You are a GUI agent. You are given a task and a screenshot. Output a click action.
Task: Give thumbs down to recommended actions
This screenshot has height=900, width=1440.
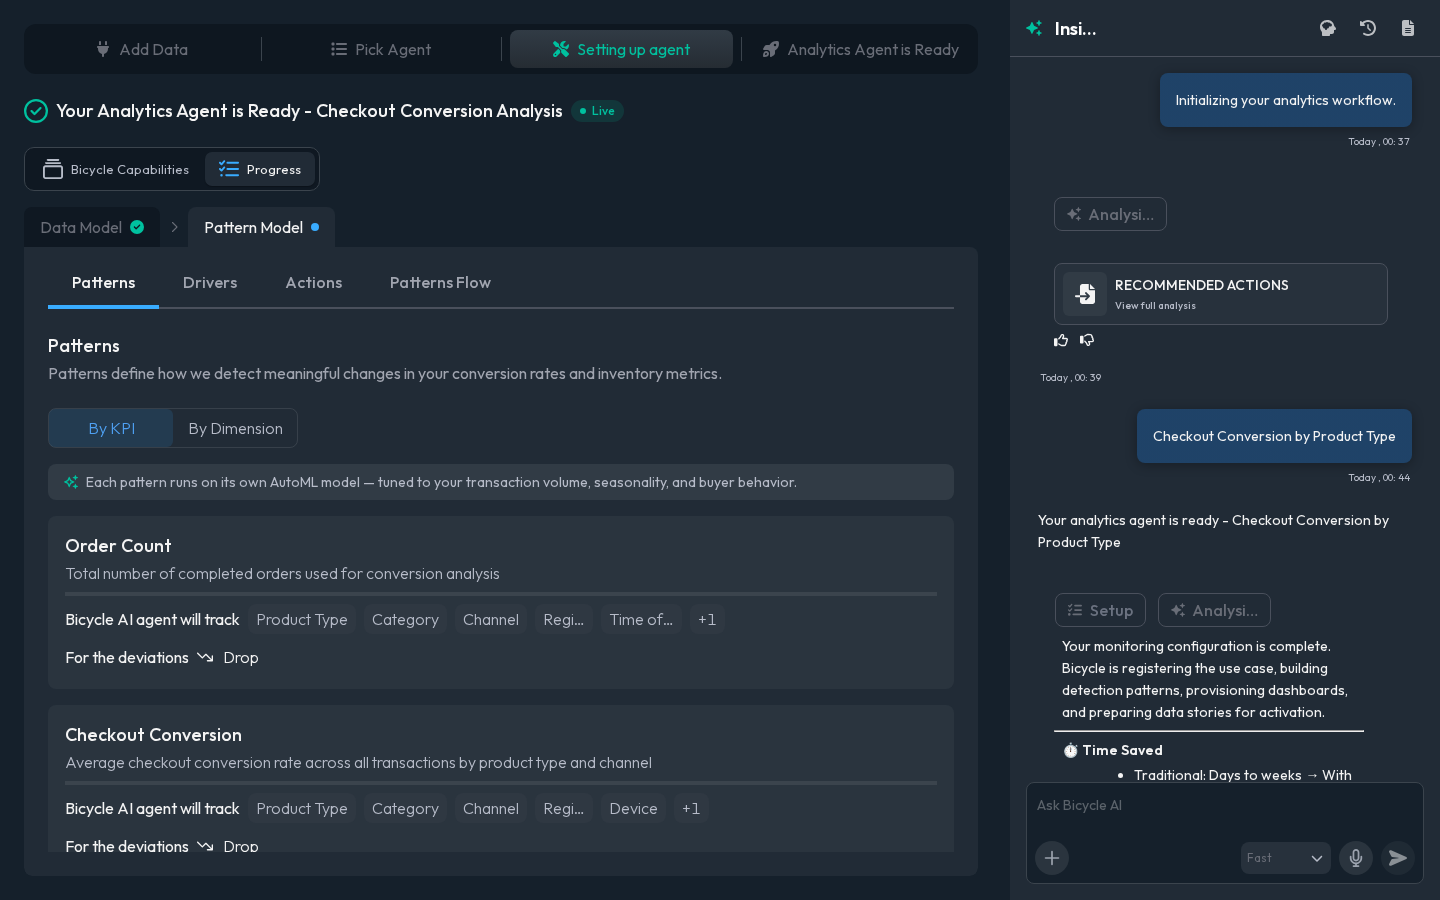pyautogui.click(x=1087, y=340)
